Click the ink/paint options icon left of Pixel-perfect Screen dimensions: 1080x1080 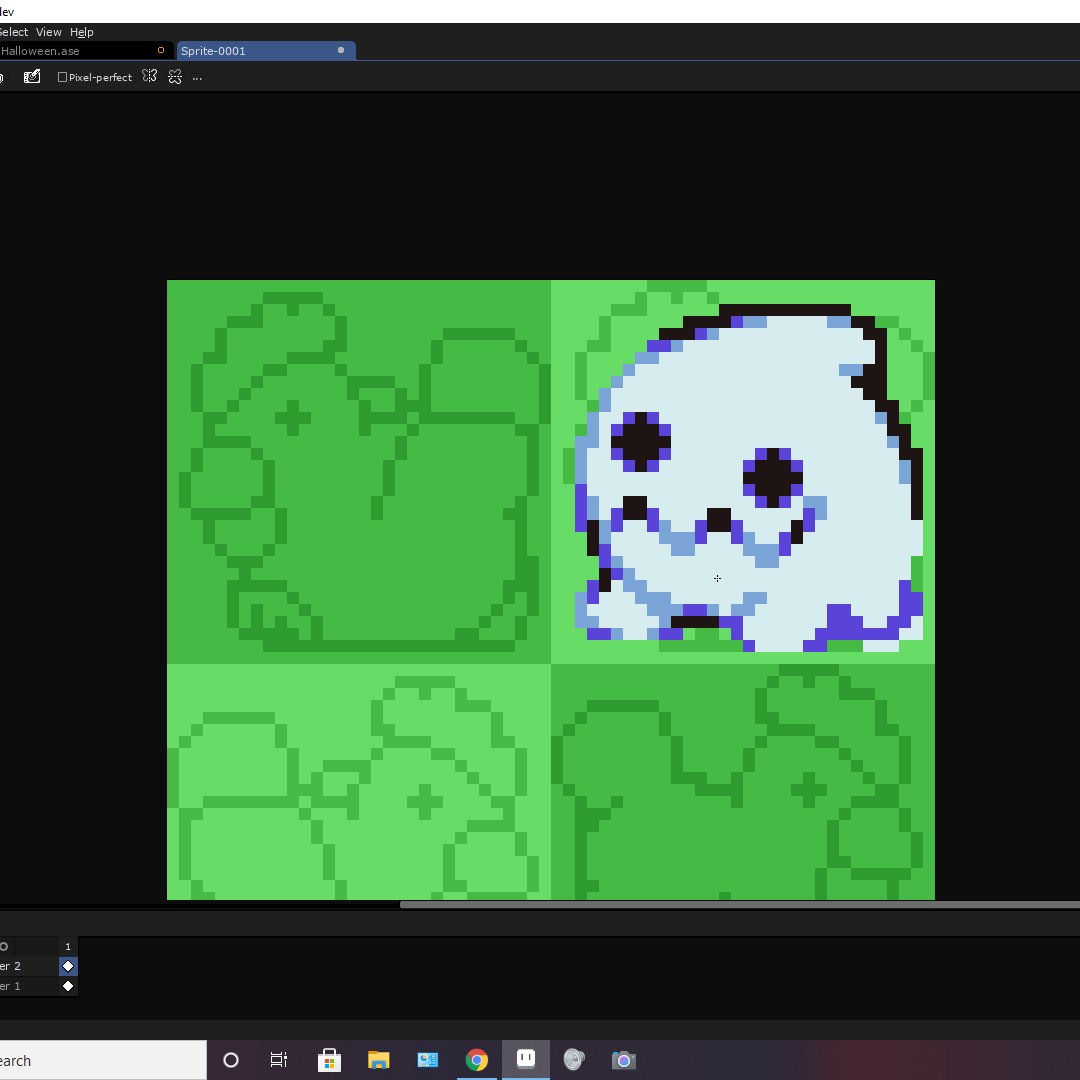pyautogui.click(x=32, y=77)
